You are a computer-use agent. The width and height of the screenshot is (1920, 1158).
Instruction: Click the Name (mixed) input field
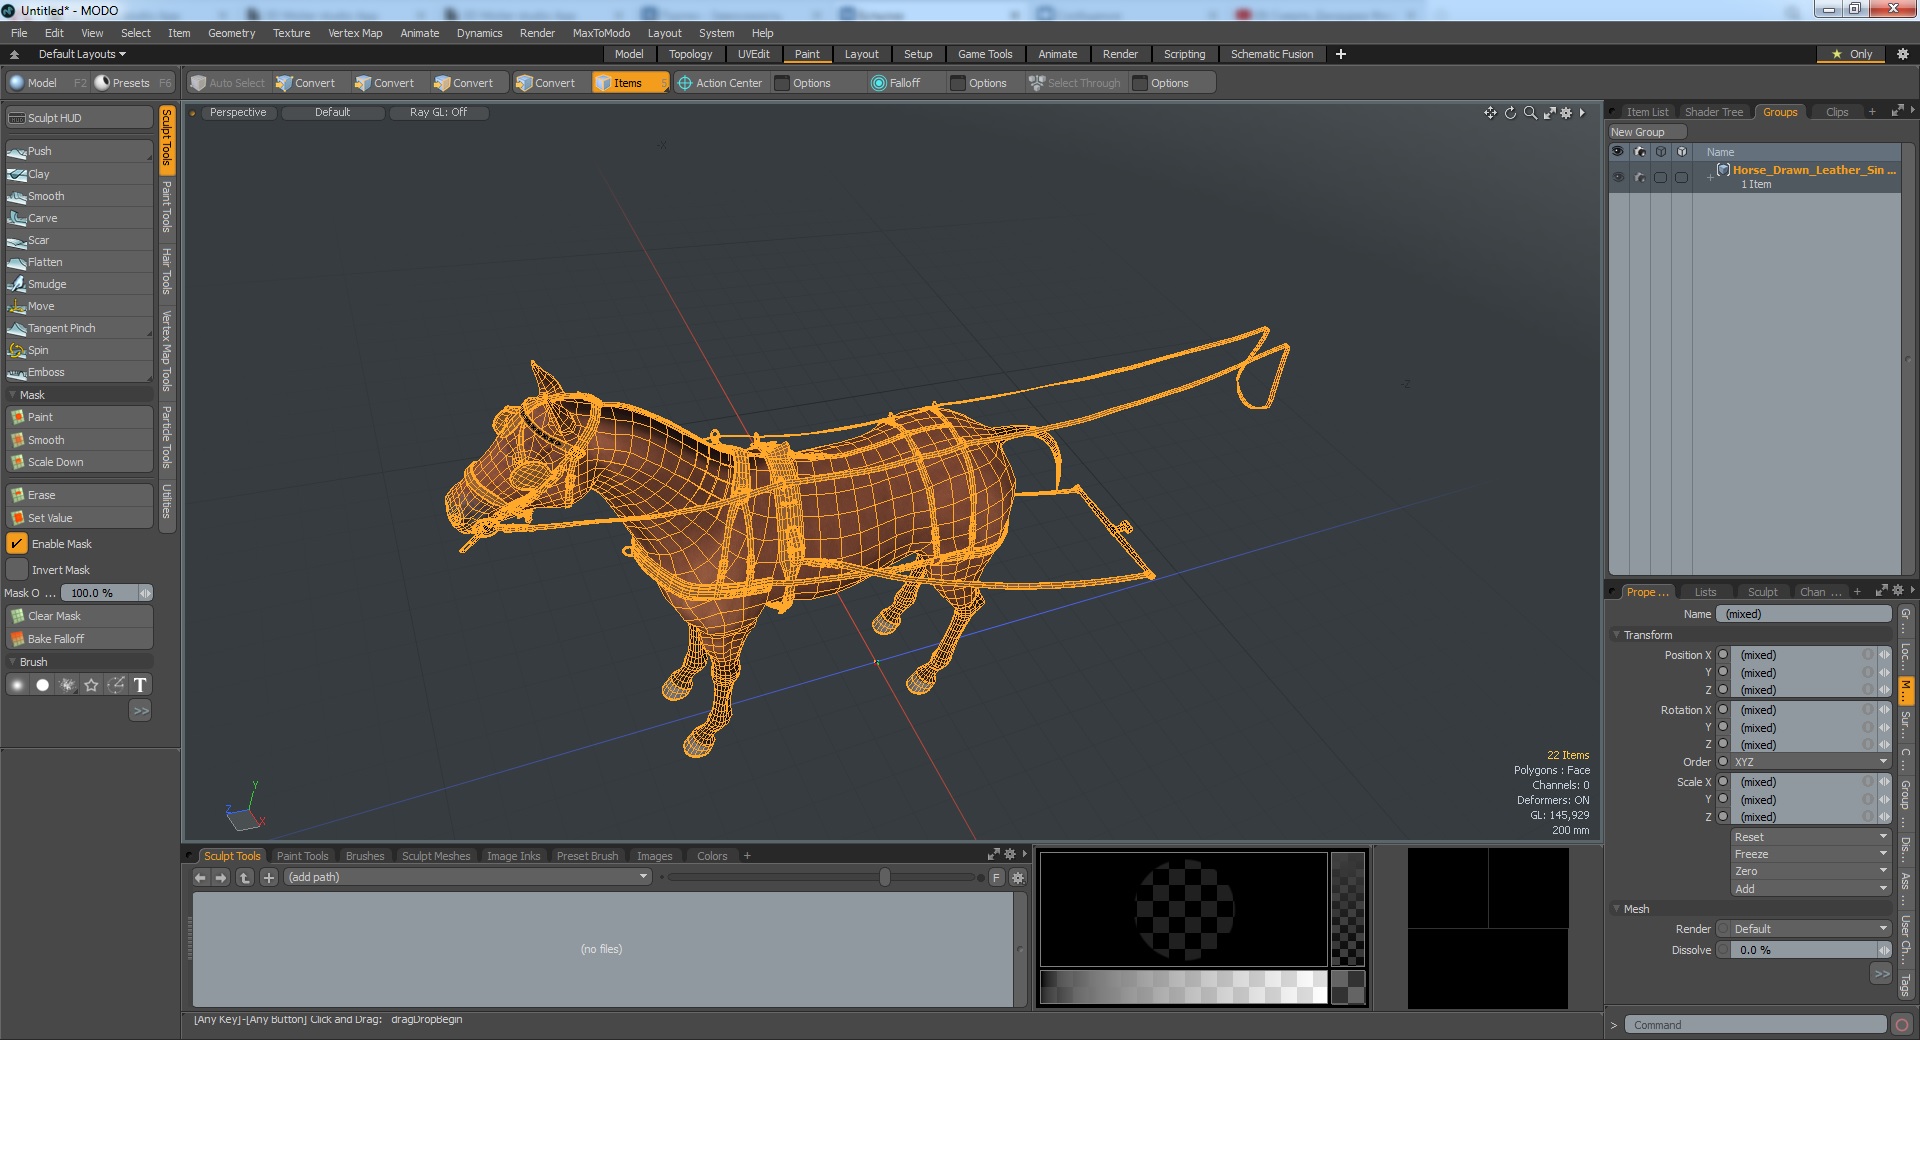tap(1803, 614)
